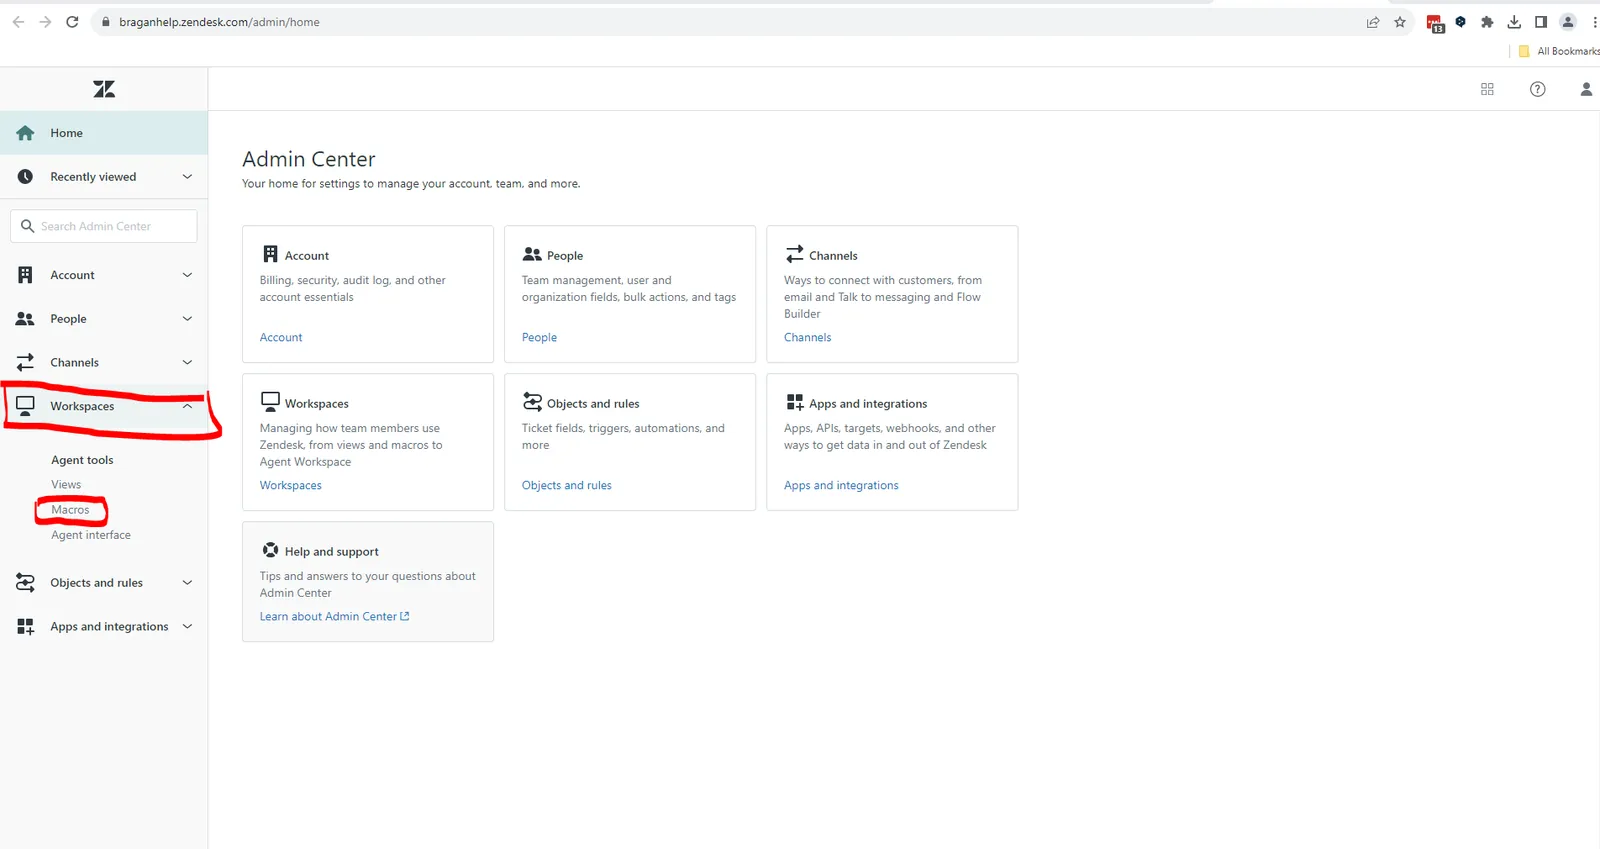Image resolution: width=1600 pixels, height=849 pixels.
Task: Click Help and support lifebuoy icon
Action: pyautogui.click(x=270, y=550)
